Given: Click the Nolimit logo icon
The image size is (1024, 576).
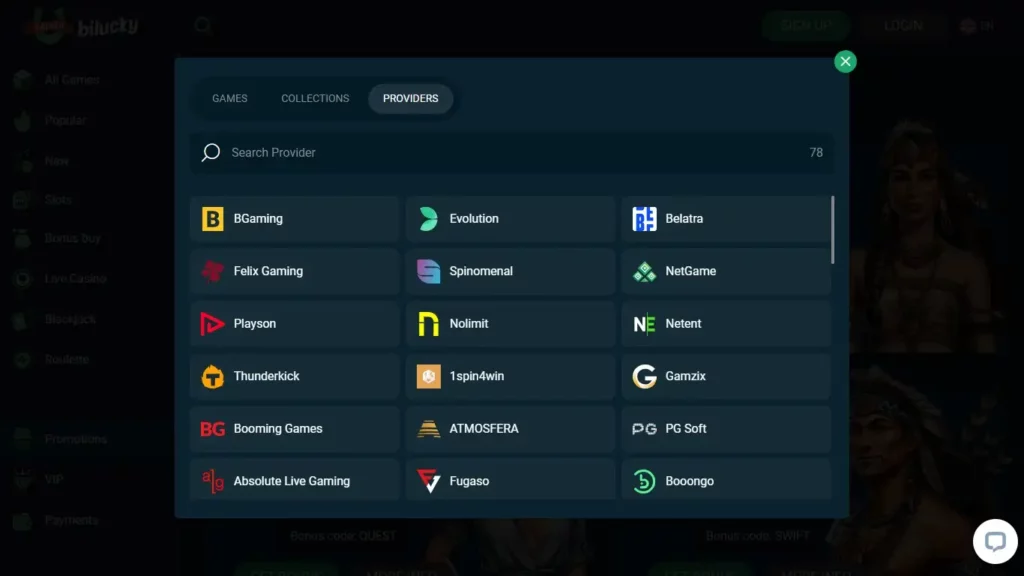Looking at the screenshot, I should 428,324.
